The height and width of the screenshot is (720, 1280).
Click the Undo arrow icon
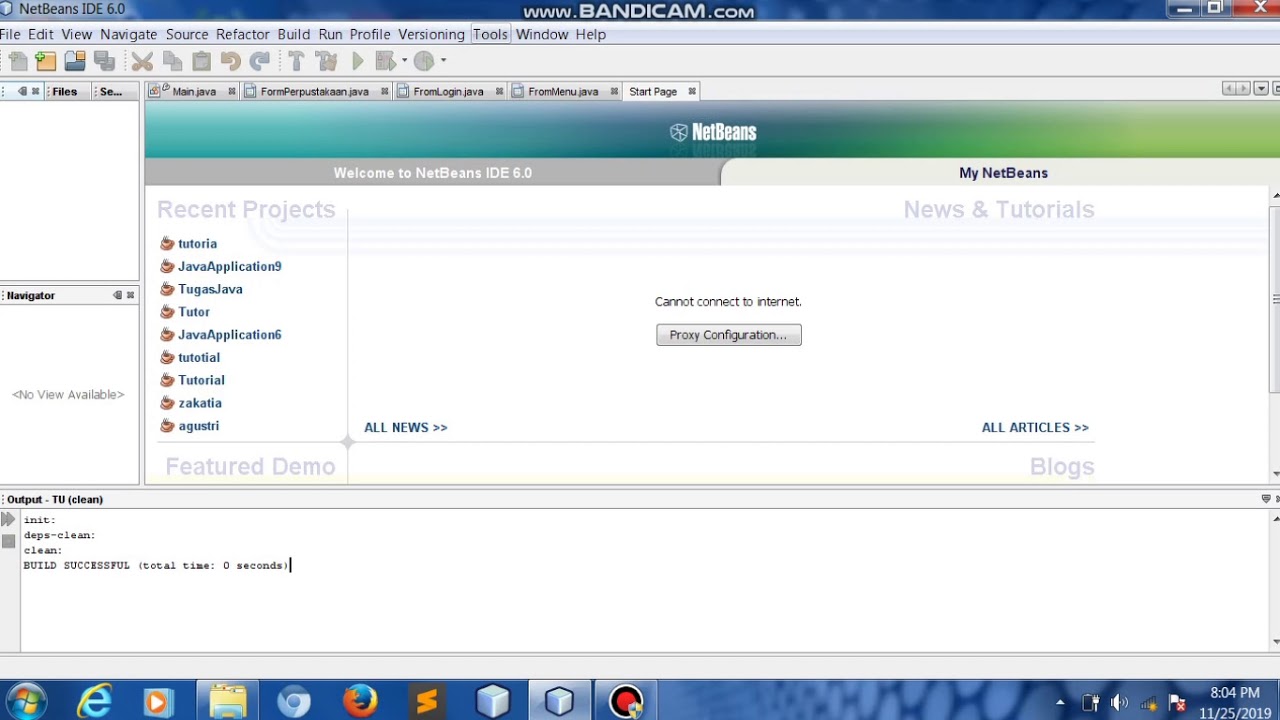point(230,62)
